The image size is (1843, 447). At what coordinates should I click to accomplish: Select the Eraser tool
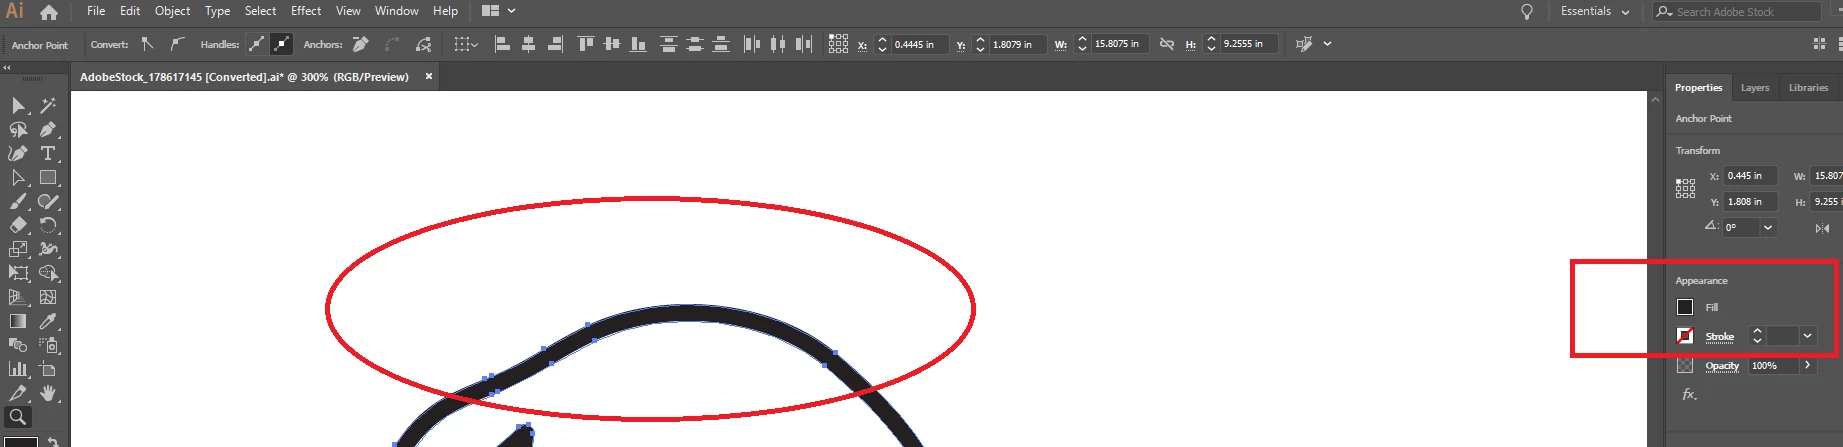pos(18,225)
